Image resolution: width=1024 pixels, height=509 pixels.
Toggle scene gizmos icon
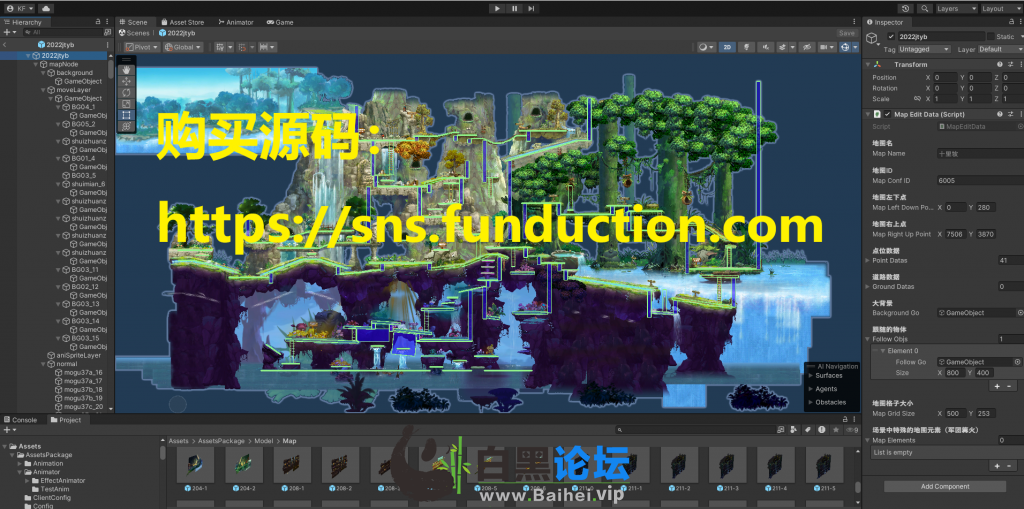click(846, 47)
